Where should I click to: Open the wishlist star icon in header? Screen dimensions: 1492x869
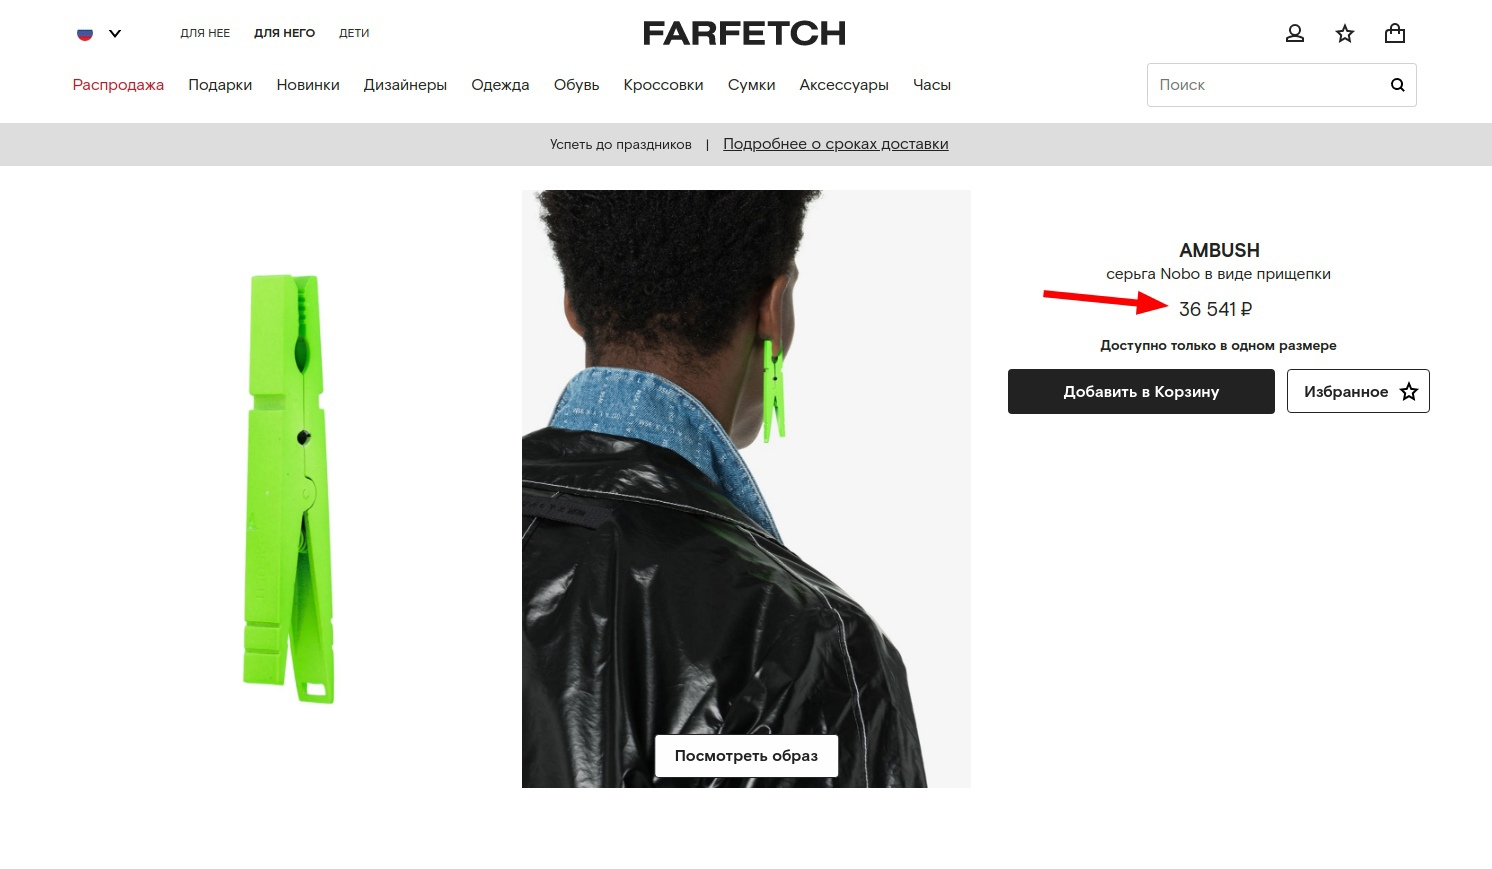pos(1345,33)
